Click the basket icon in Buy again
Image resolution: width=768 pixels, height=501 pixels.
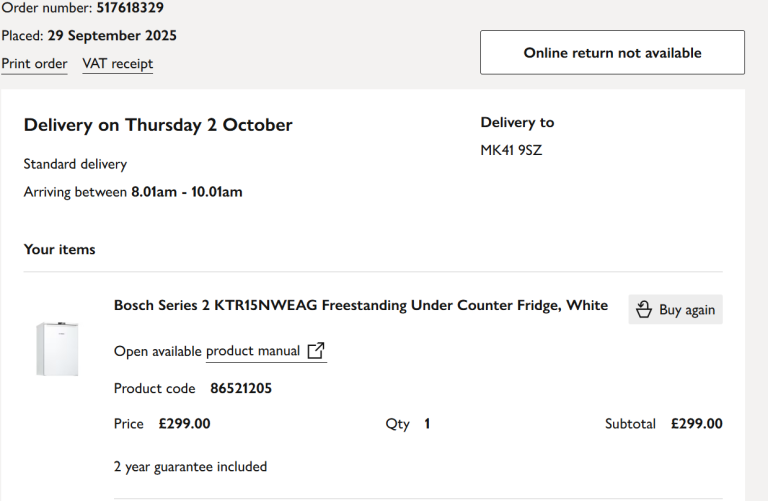tap(644, 310)
